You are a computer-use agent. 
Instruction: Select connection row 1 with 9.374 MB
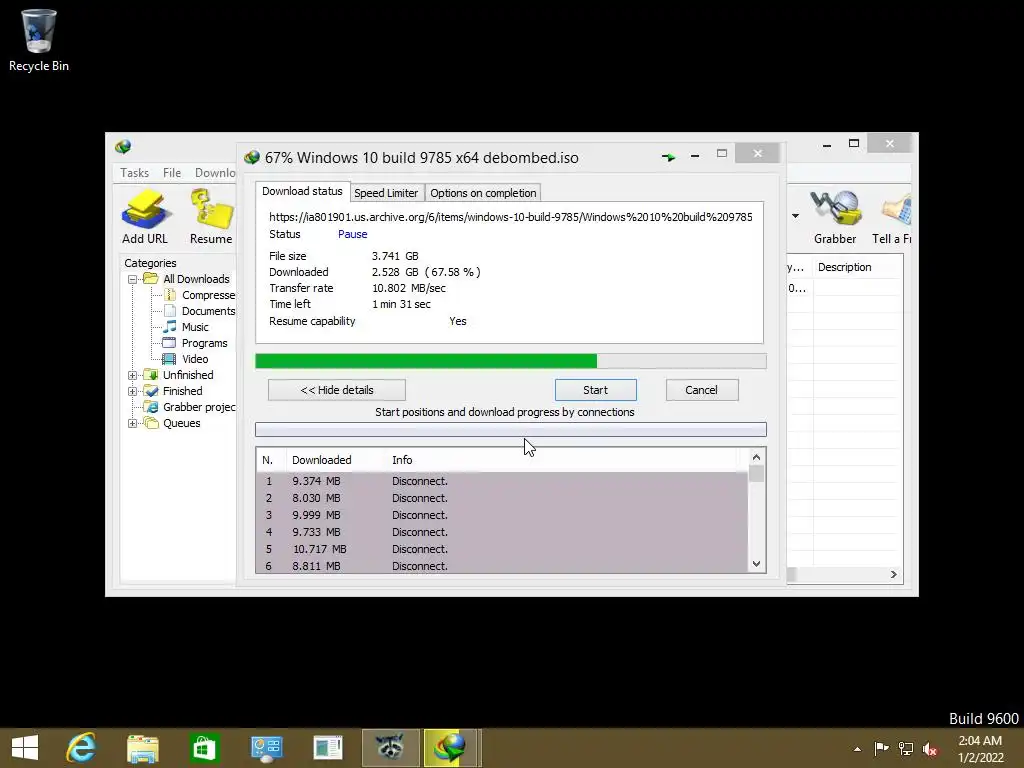(502, 481)
